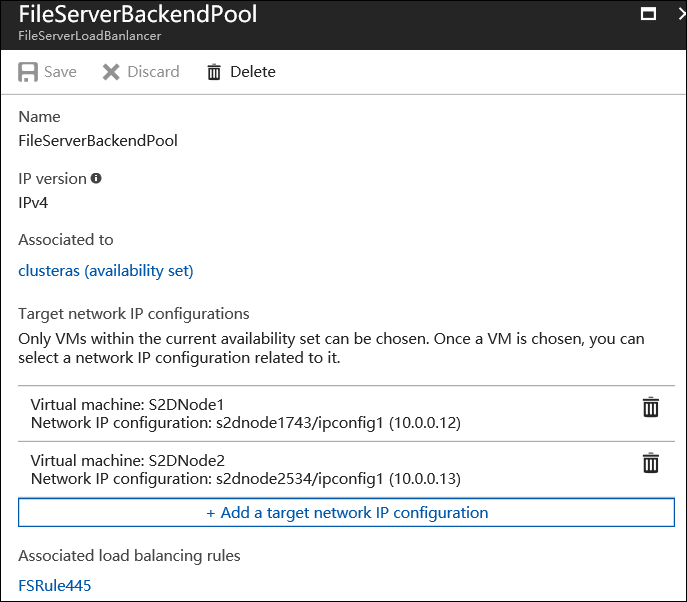The width and height of the screenshot is (687, 602).
Task: Close the FileServerBackendPool blade
Action: 680,14
